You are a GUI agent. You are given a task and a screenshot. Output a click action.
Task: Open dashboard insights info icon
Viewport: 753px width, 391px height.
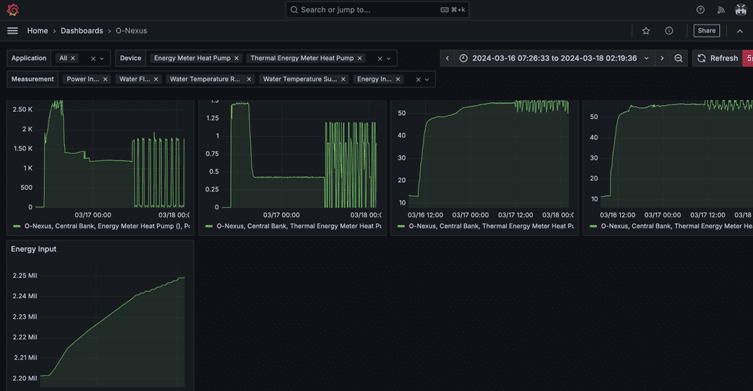tap(669, 31)
